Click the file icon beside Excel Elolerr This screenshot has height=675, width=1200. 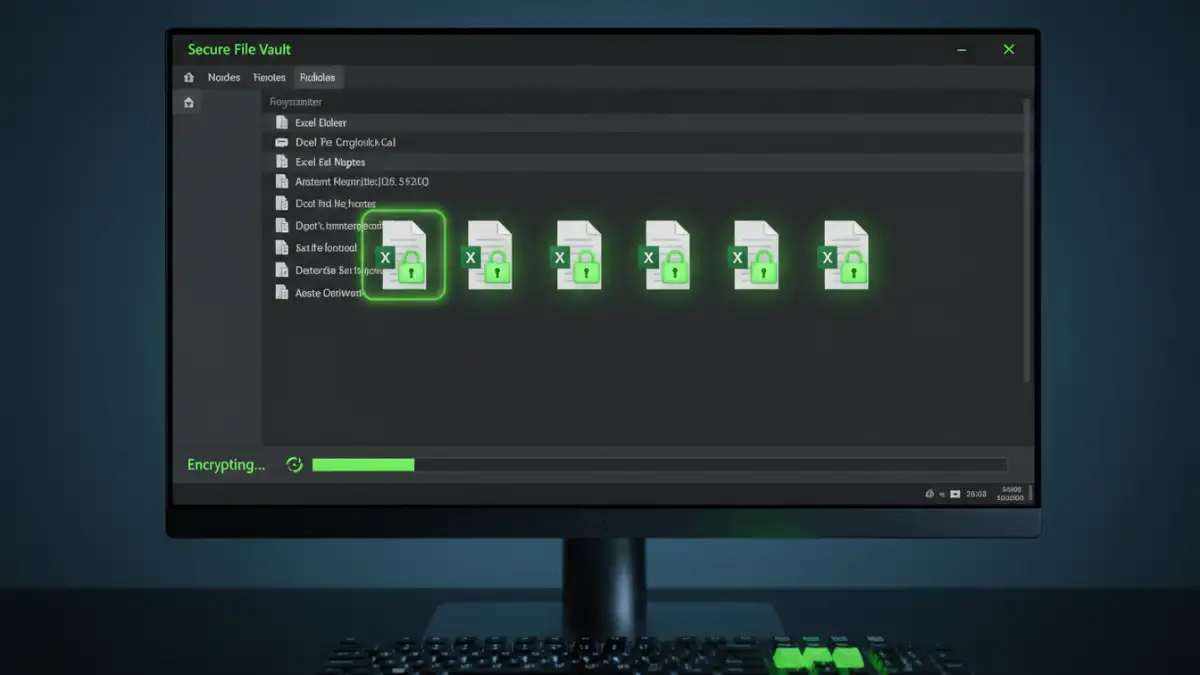click(x=282, y=122)
